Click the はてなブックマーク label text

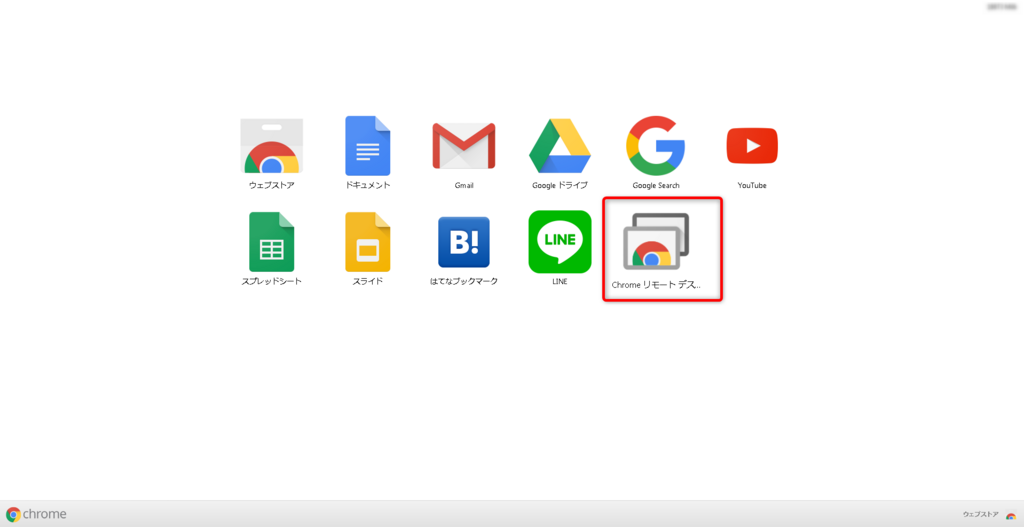(x=464, y=281)
